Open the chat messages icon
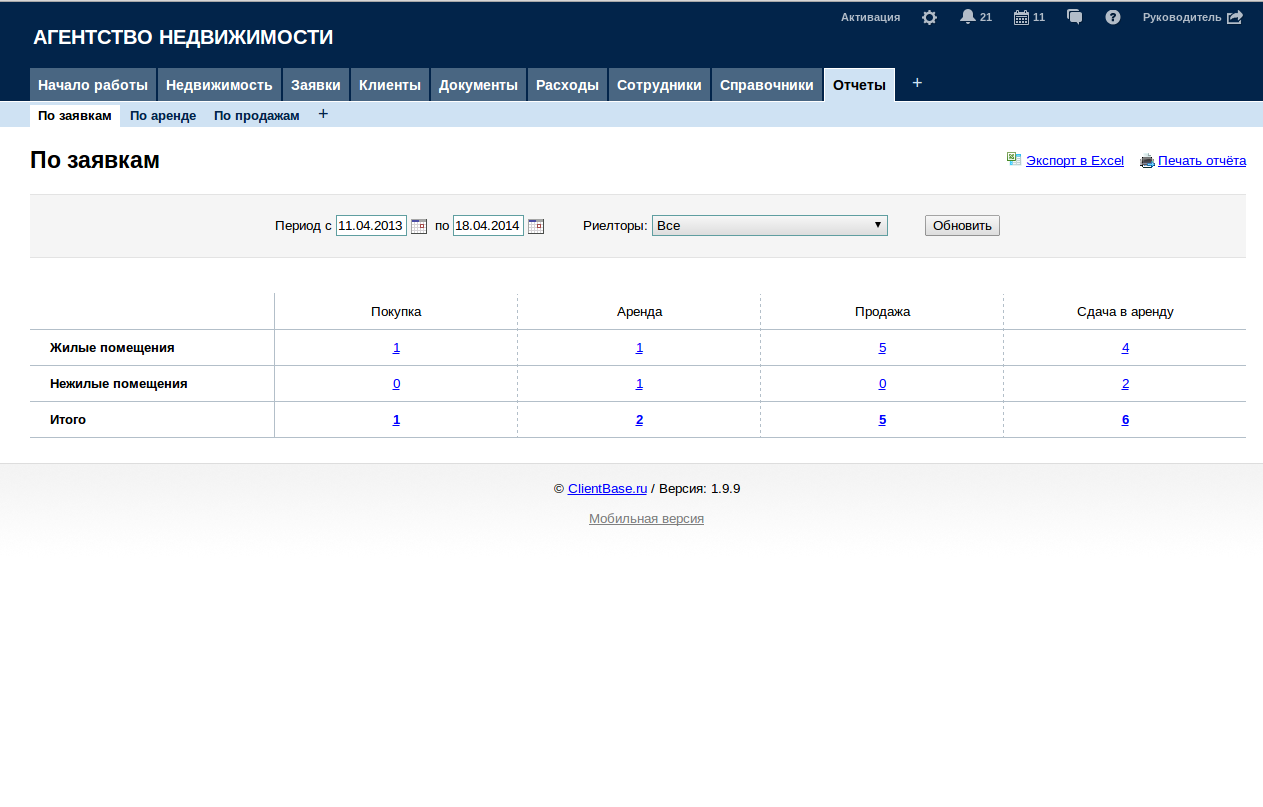The height and width of the screenshot is (807, 1263). [x=1075, y=17]
